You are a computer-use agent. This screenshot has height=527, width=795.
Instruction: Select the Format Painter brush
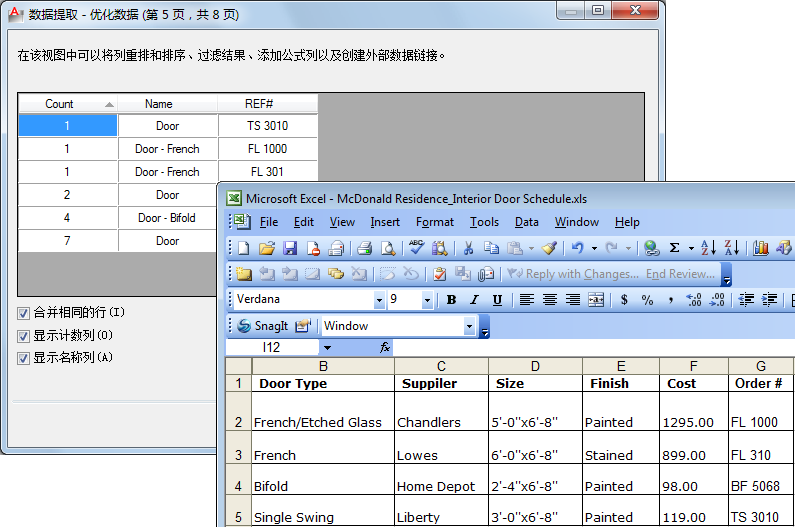(549, 248)
